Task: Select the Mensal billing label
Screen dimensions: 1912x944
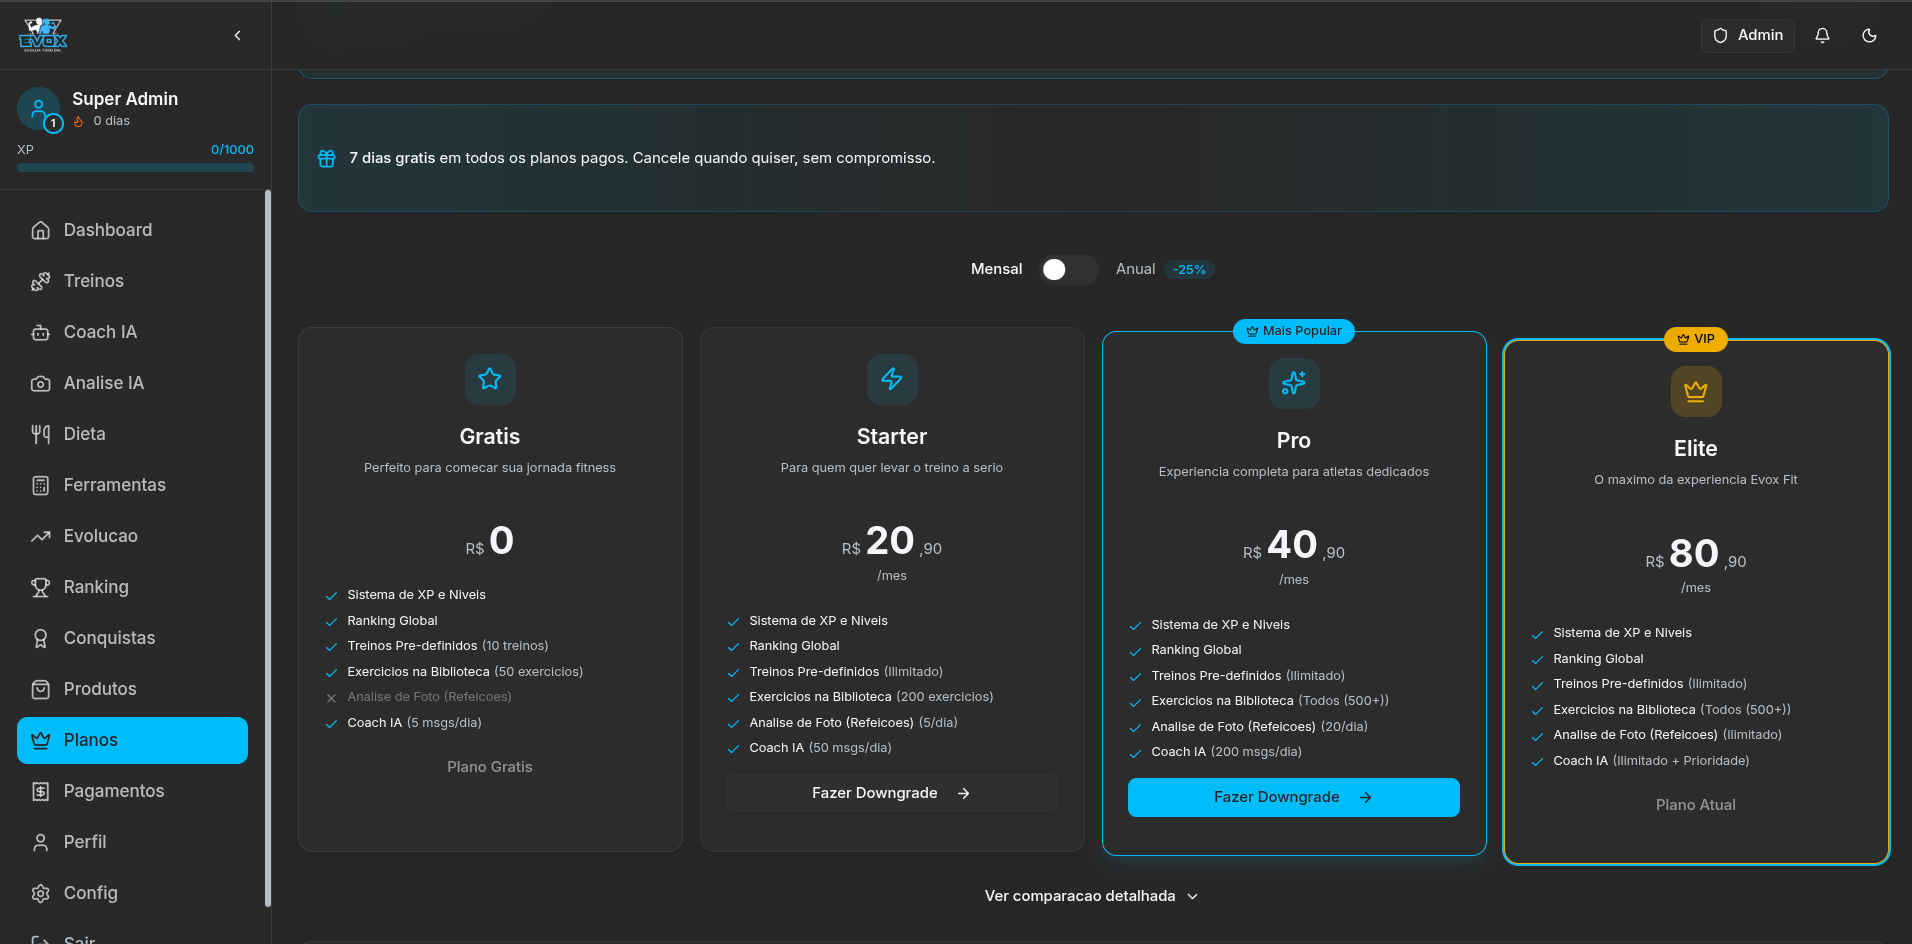Action: (x=996, y=269)
